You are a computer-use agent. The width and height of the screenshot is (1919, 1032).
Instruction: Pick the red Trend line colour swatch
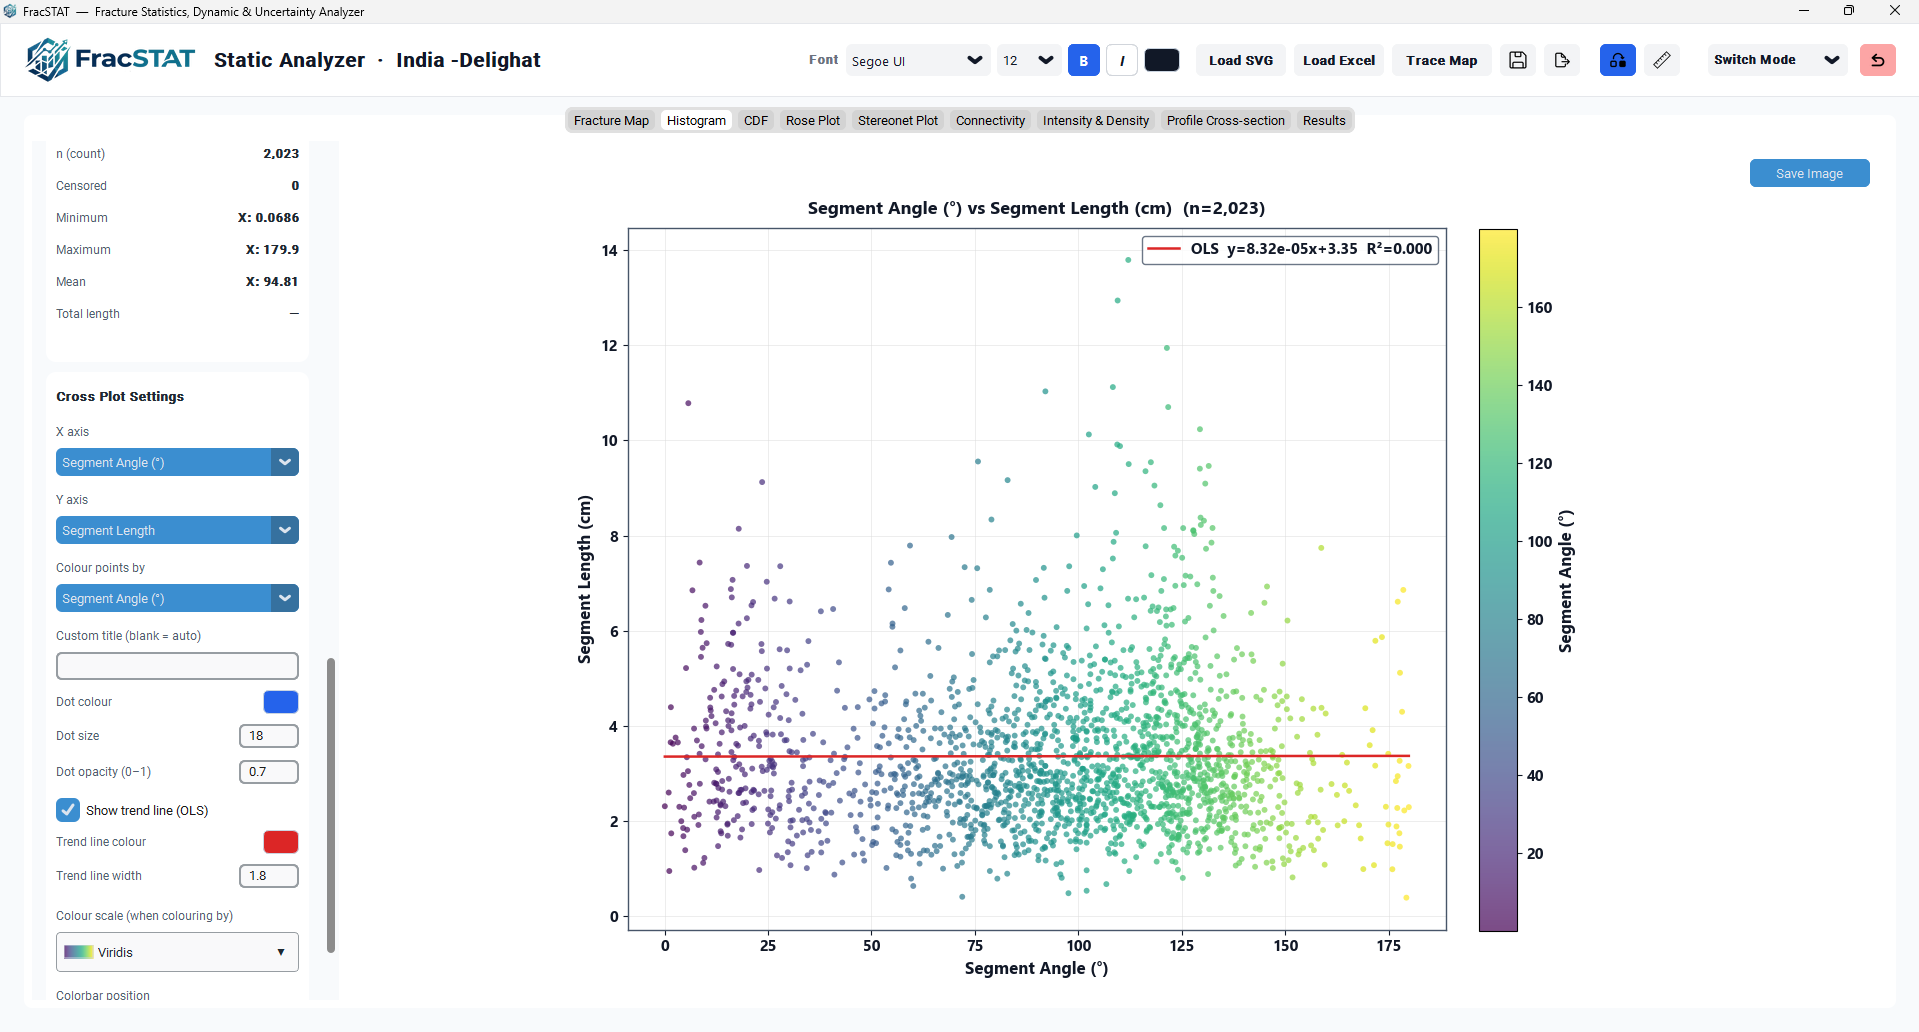[x=281, y=842]
